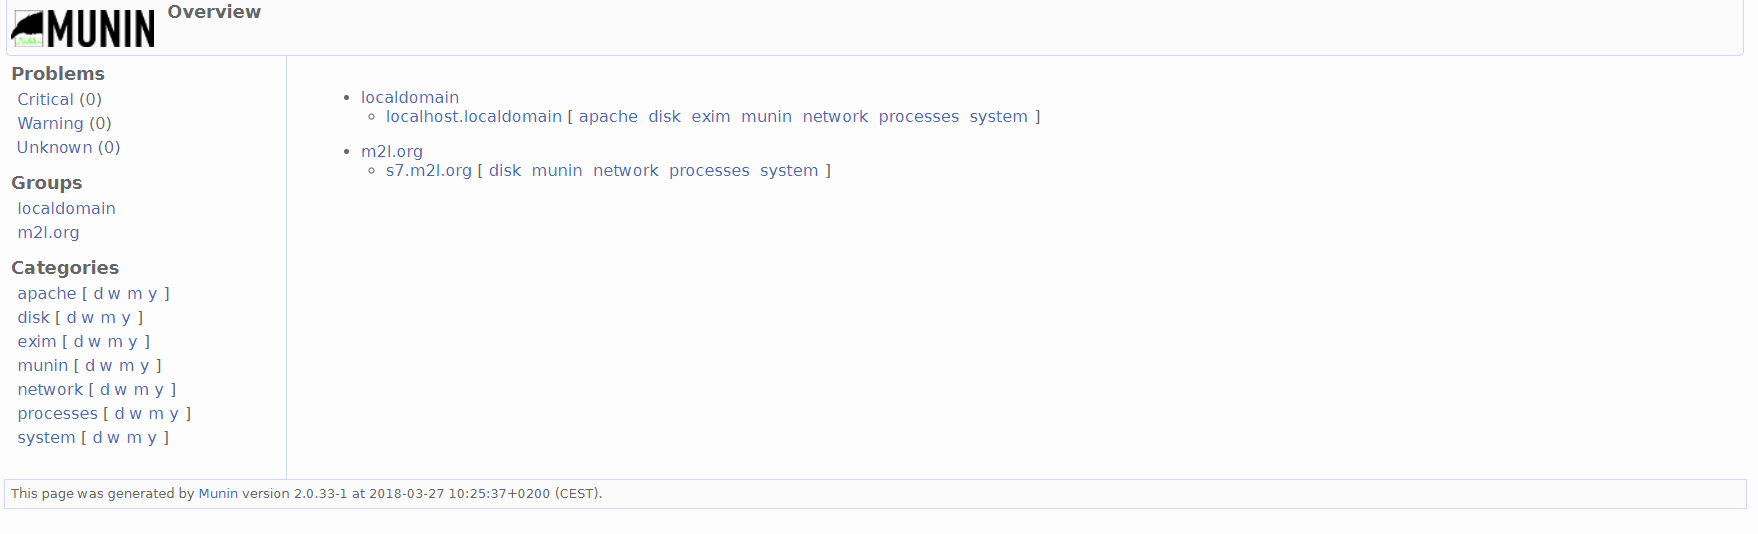This screenshot has width=1758, height=534.
Task: Click the Munin logo icon
Action: pyautogui.click(x=83, y=28)
